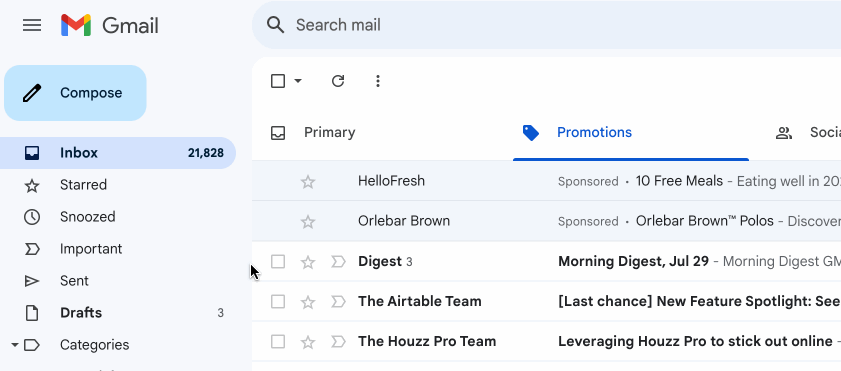Image resolution: width=841 pixels, height=371 pixels.
Task: Click the Sent arrow icon
Action: (32, 281)
